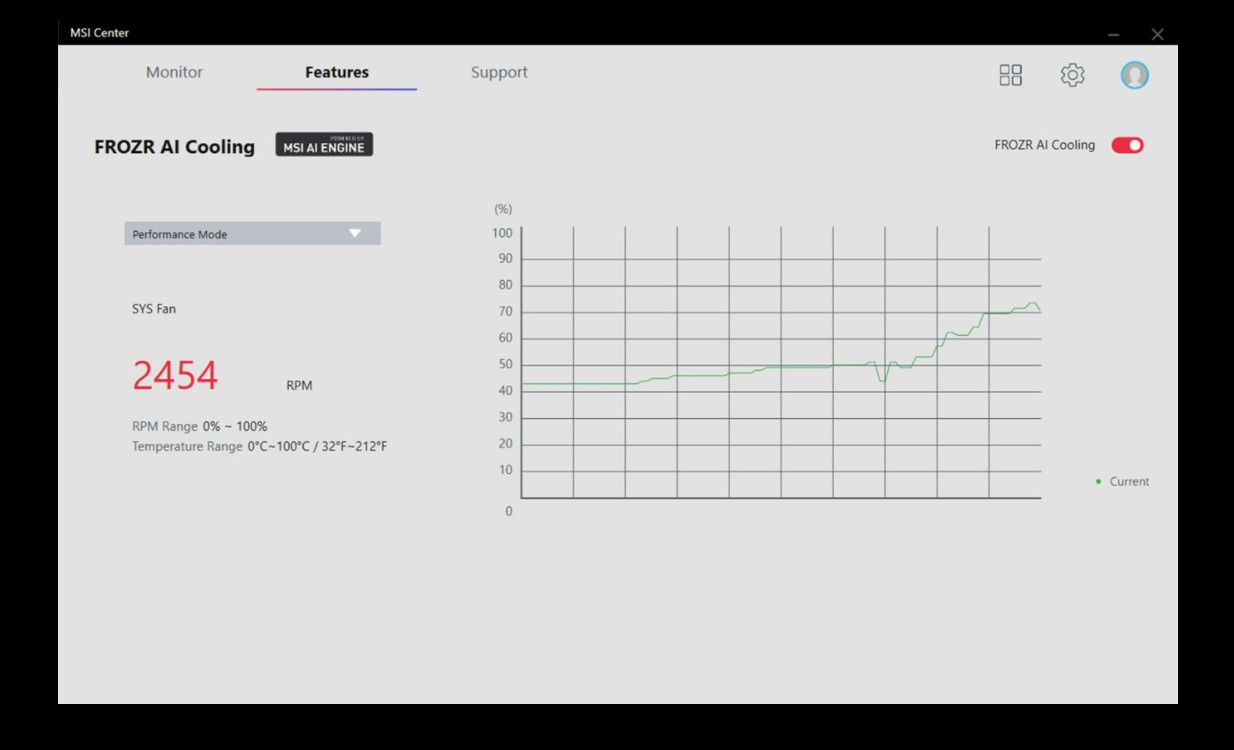Open the feature grid view icon

pyautogui.click(x=1011, y=75)
